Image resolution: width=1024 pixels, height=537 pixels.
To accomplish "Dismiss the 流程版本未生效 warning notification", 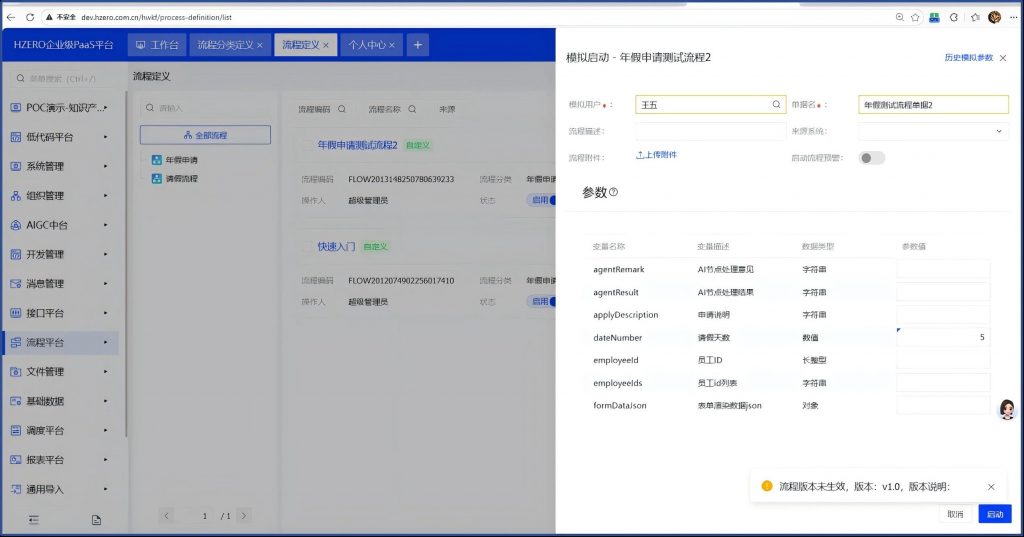I will click(991, 487).
